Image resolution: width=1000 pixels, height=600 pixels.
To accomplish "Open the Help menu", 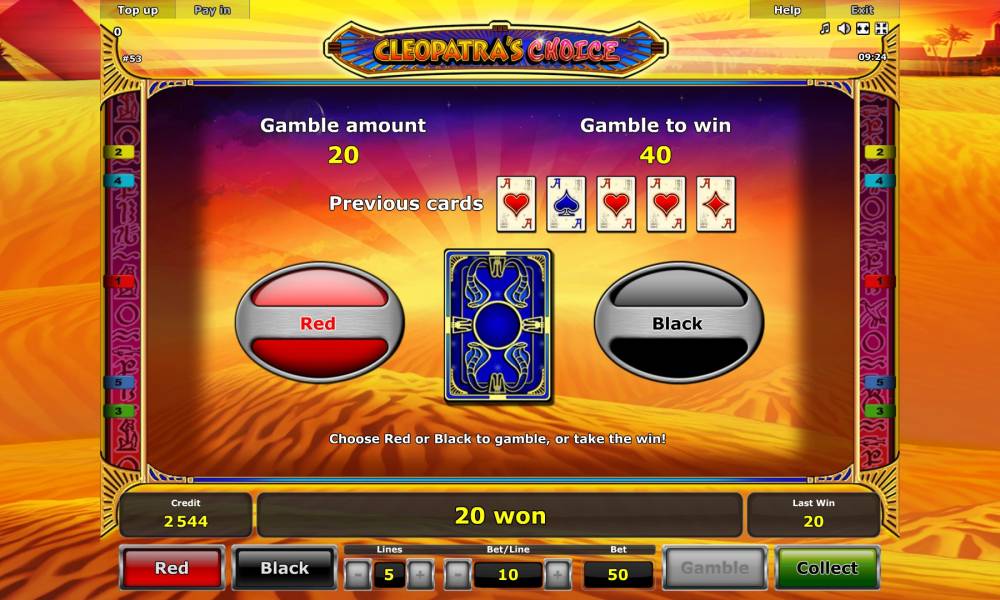I will (x=787, y=10).
